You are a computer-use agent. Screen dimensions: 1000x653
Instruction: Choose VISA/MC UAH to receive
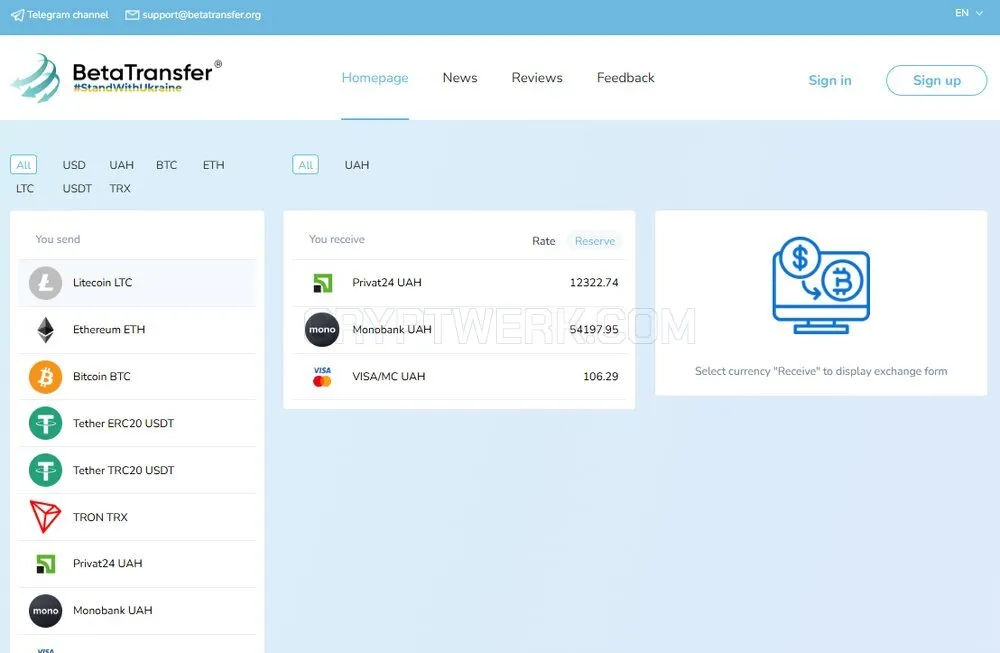(x=459, y=376)
